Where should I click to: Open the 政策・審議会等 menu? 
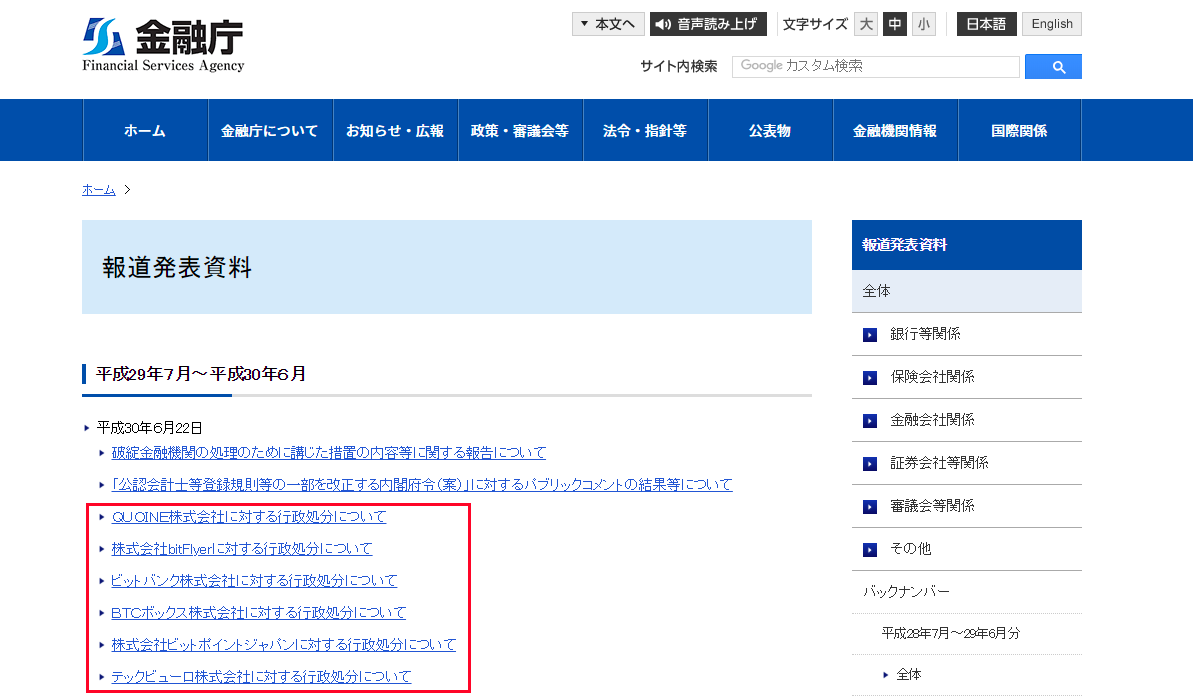point(520,130)
